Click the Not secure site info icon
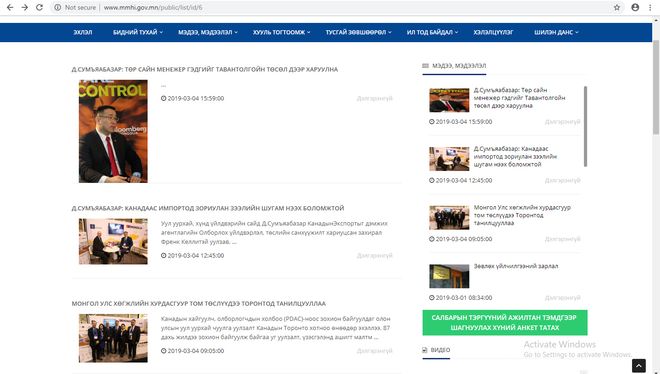The width and height of the screenshot is (660, 374). click(58, 7)
